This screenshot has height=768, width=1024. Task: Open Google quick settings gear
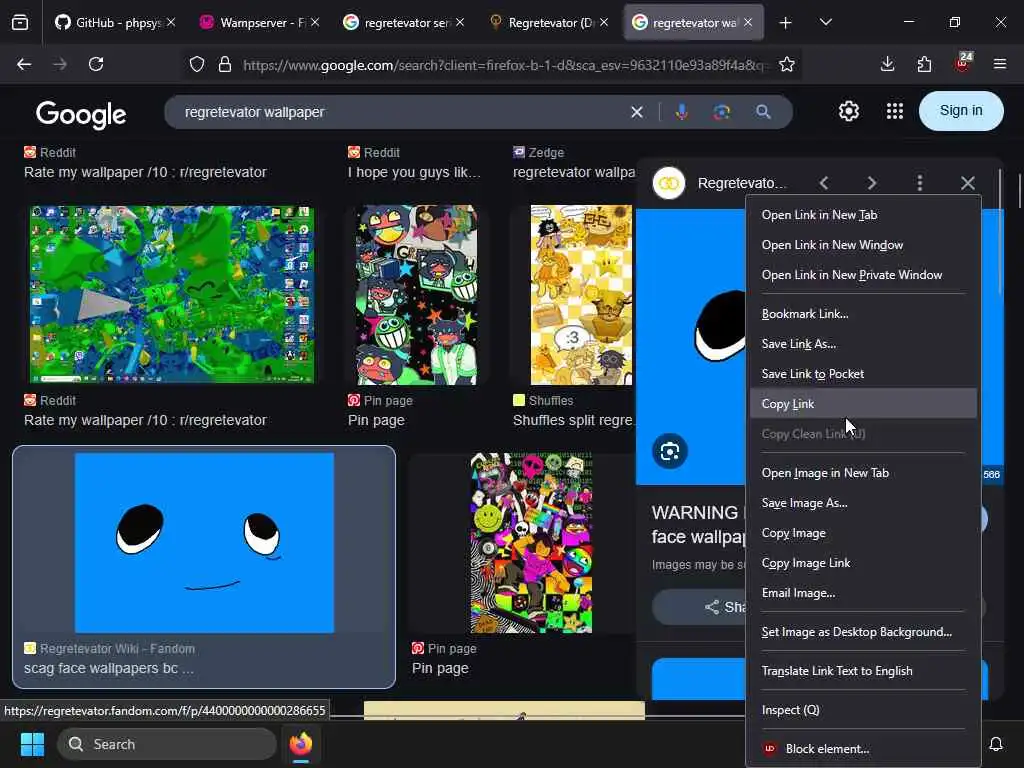(849, 112)
